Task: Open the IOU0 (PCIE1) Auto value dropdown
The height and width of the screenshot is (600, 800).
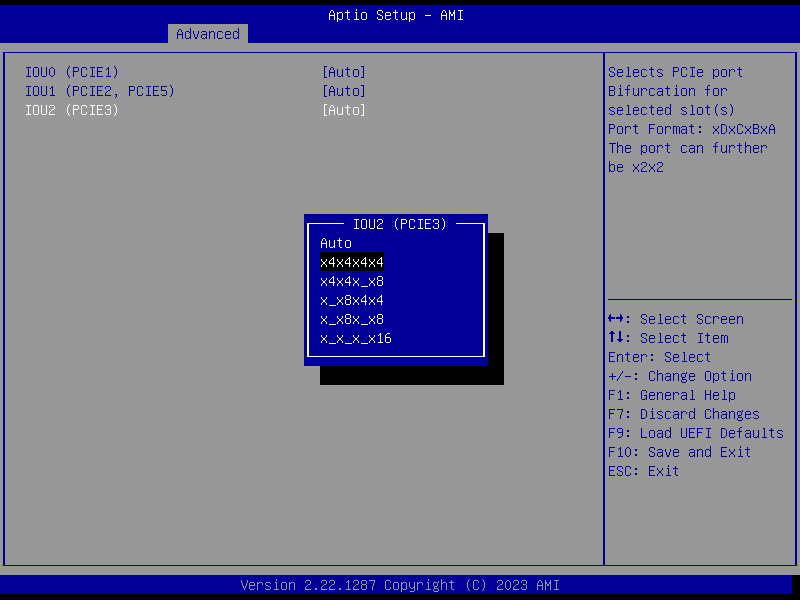Action: click(x=343, y=72)
